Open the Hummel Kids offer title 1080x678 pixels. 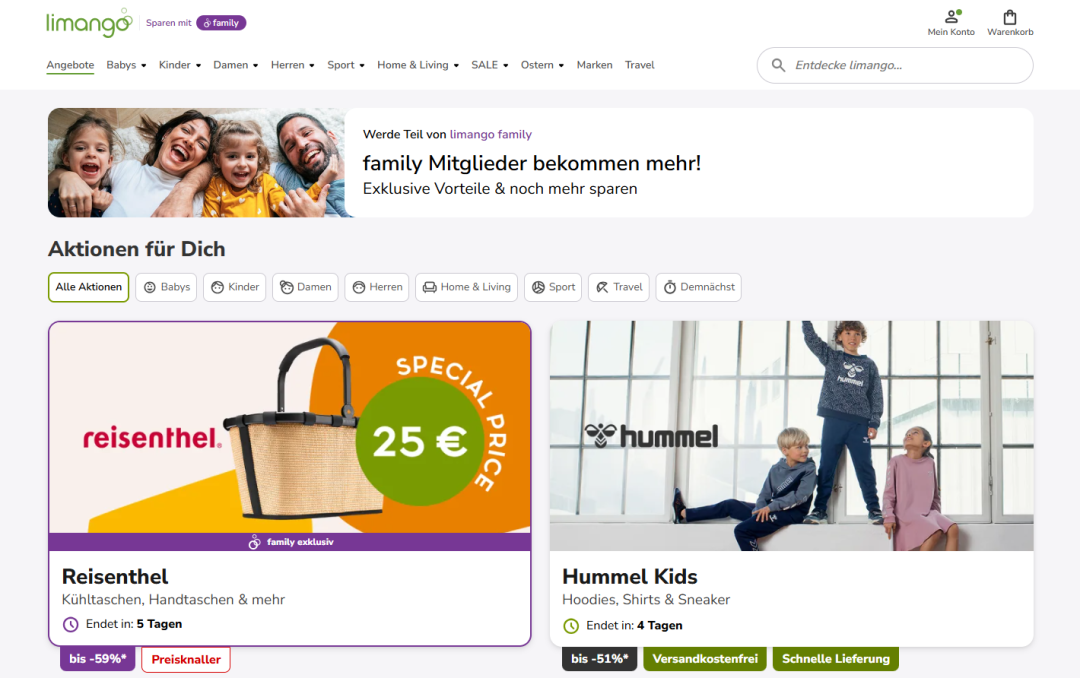630,577
